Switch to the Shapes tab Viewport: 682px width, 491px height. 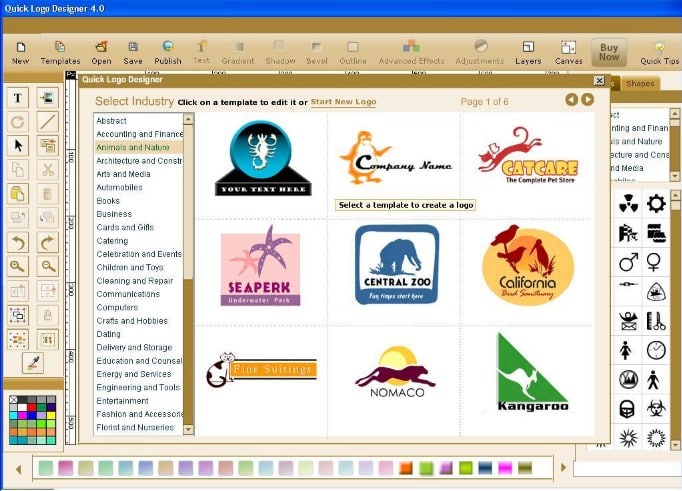tap(640, 84)
